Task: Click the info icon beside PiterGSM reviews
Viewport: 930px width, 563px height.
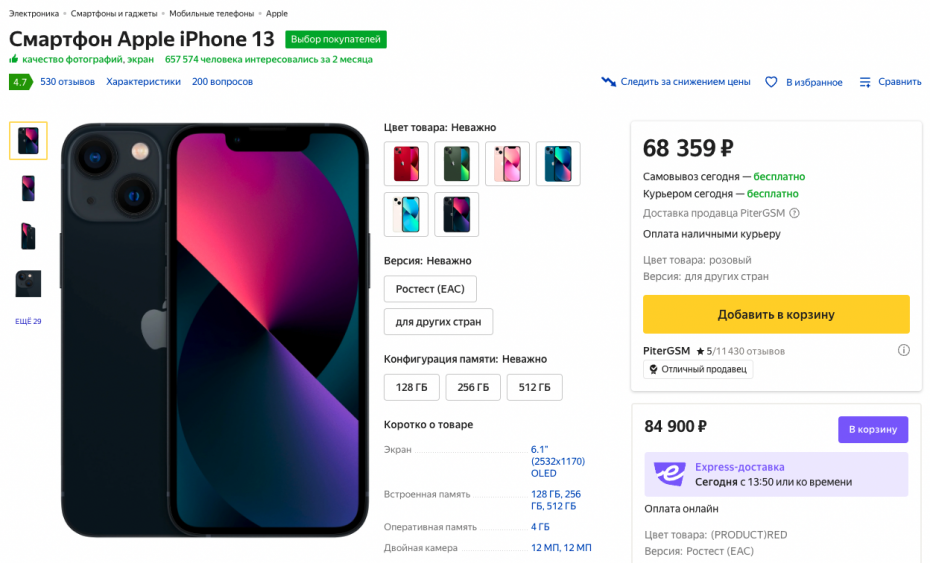Action: [x=903, y=350]
